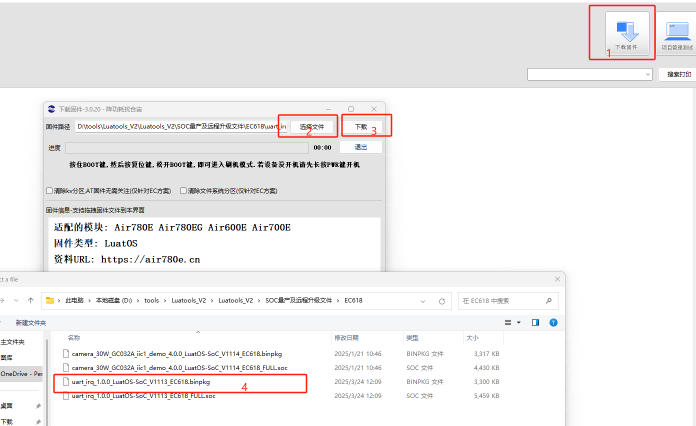Click the Luatools logo in the dialog title bar
The image size is (696, 426).
coord(51,109)
